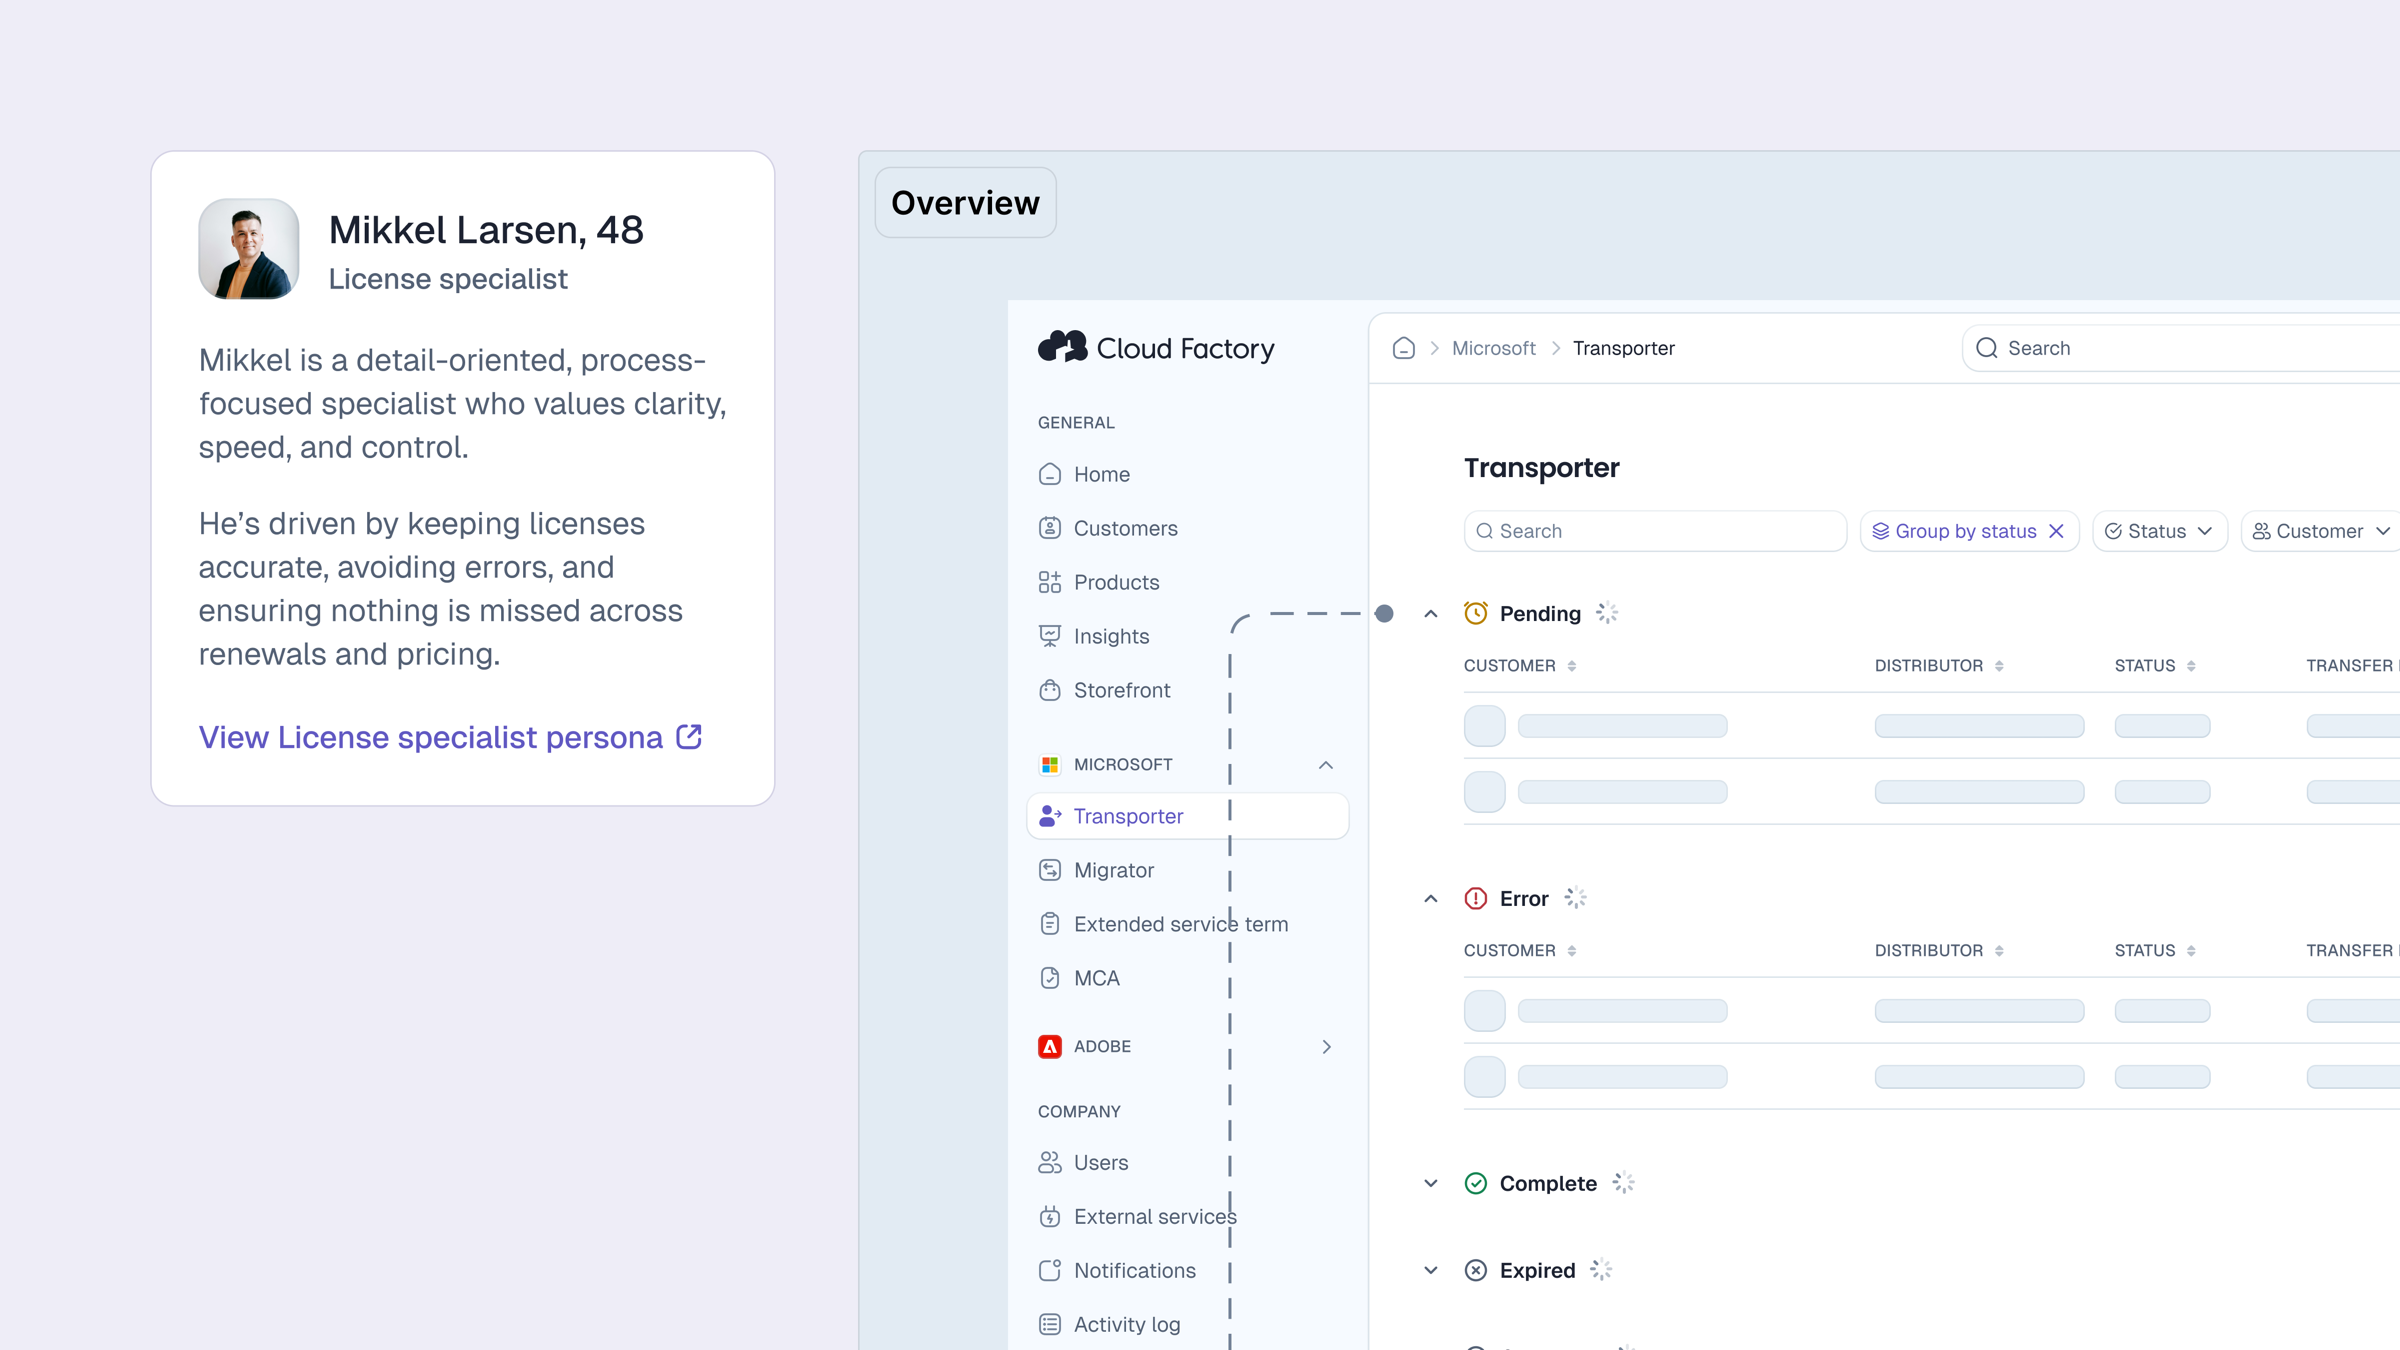
Task: Click the Pending clock icon
Action: 1476,613
